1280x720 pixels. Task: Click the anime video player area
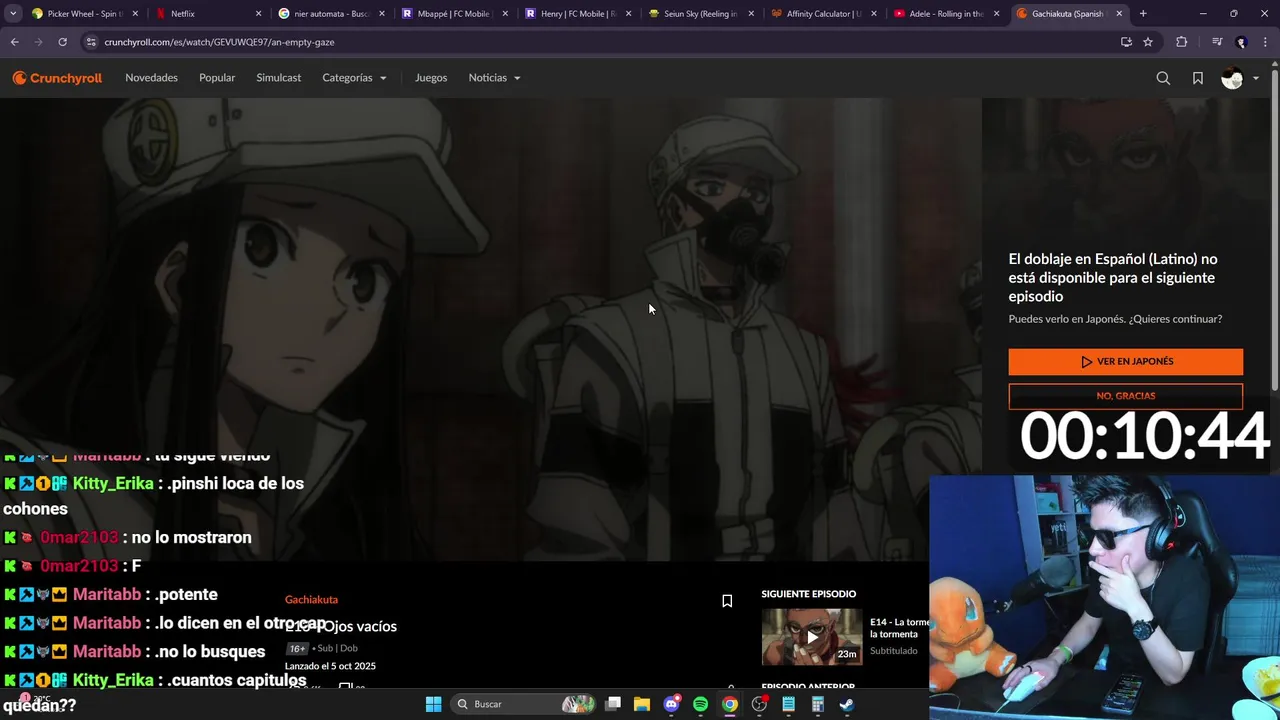pos(490,330)
